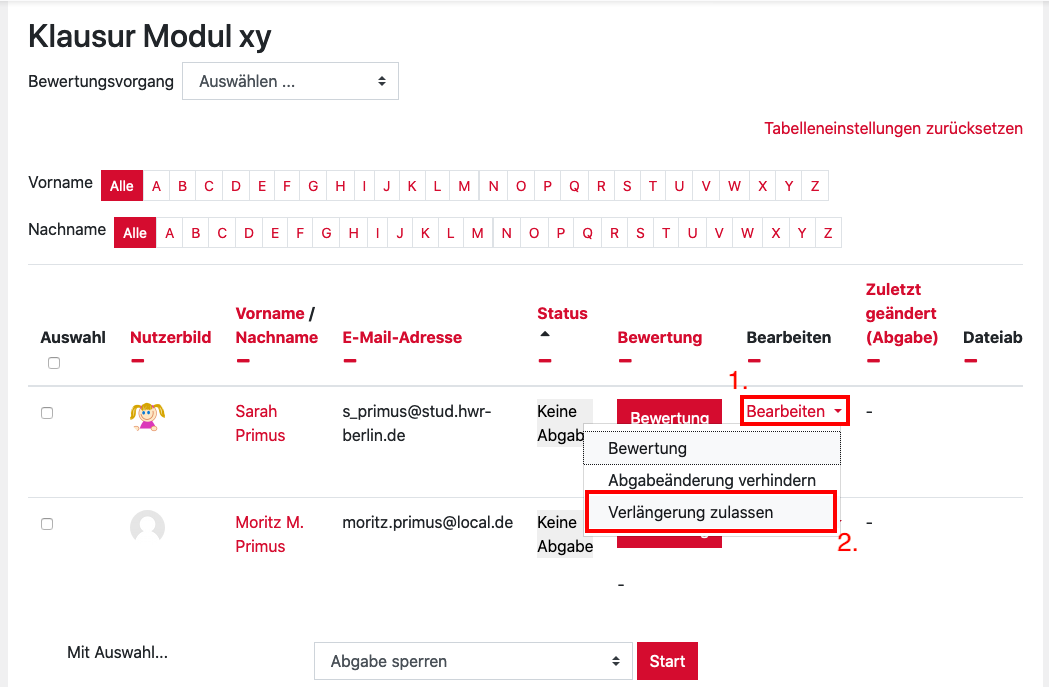This screenshot has width=1049, height=687.
Task: Click Moritz M. Primus's default avatar
Action: (x=148, y=526)
